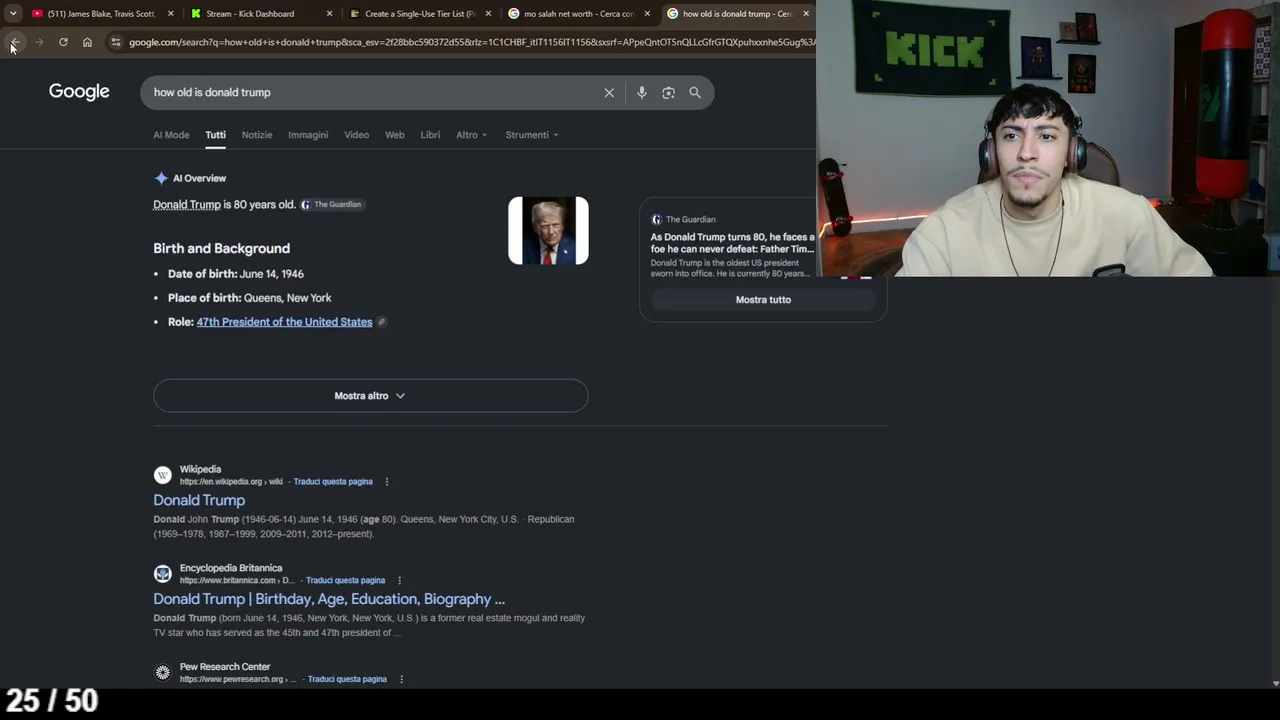Focus the Chrome address bar
Screen dimensions: 1280x720
tap(470, 42)
